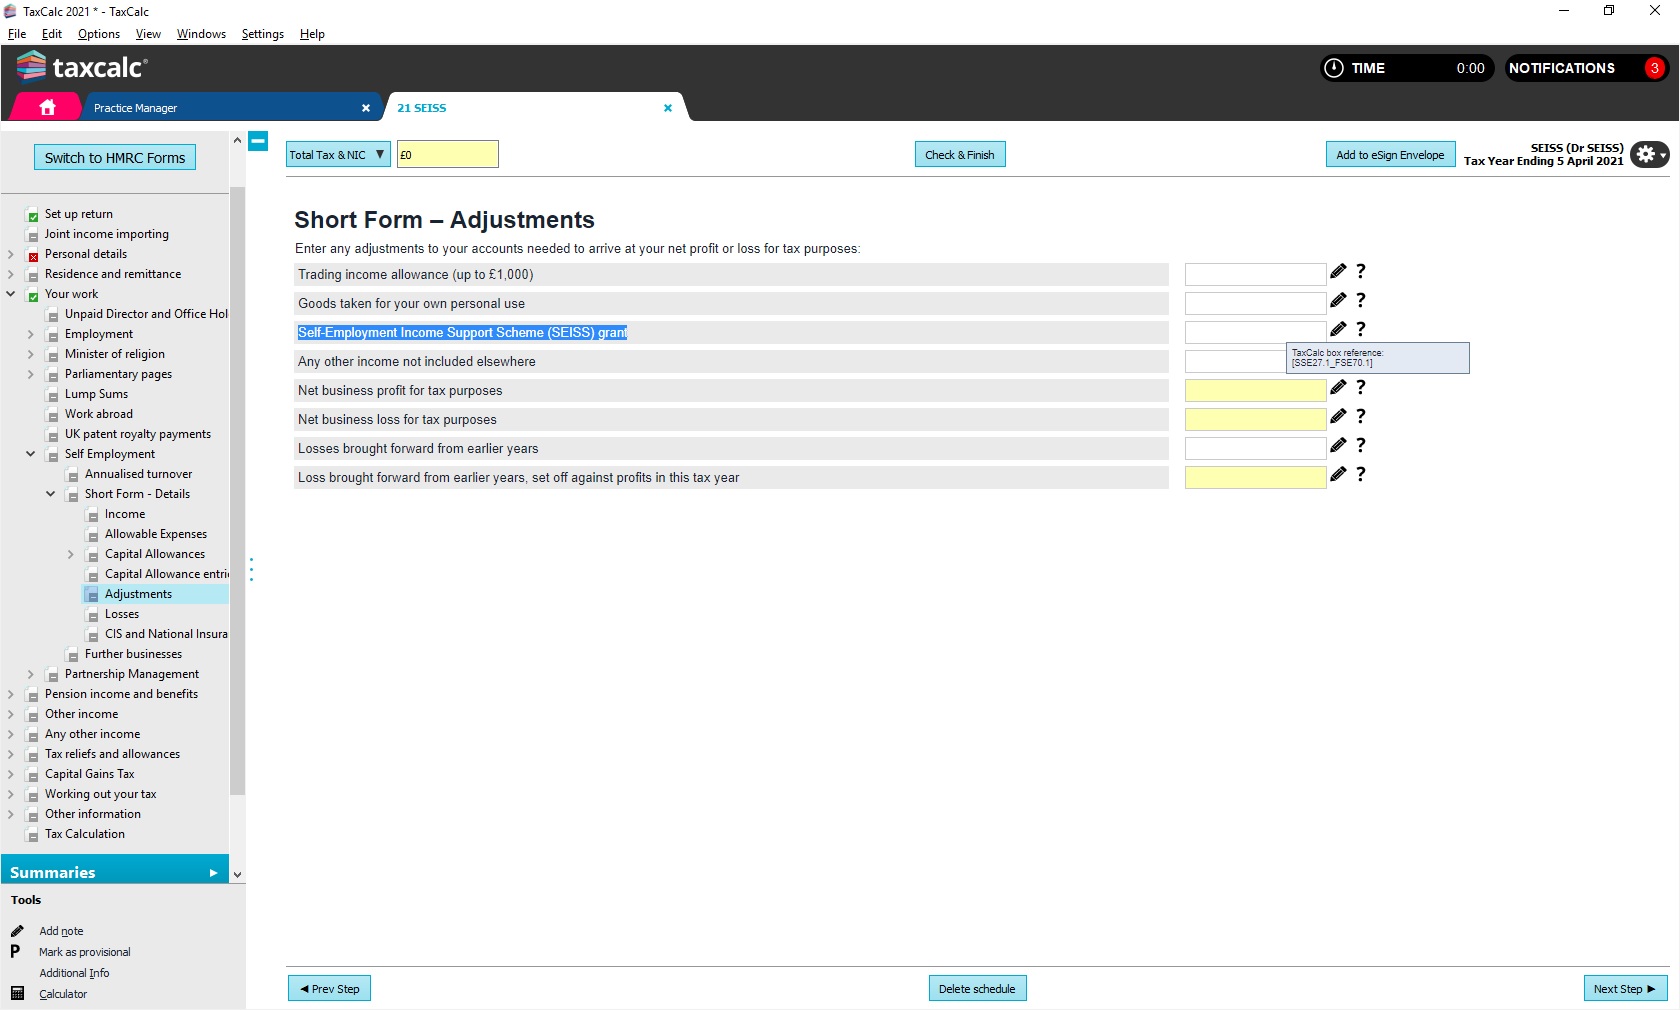Image resolution: width=1680 pixels, height=1010 pixels.
Task: Toggle the Set up return status checkbox
Action: pyautogui.click(x=33, y=215)
